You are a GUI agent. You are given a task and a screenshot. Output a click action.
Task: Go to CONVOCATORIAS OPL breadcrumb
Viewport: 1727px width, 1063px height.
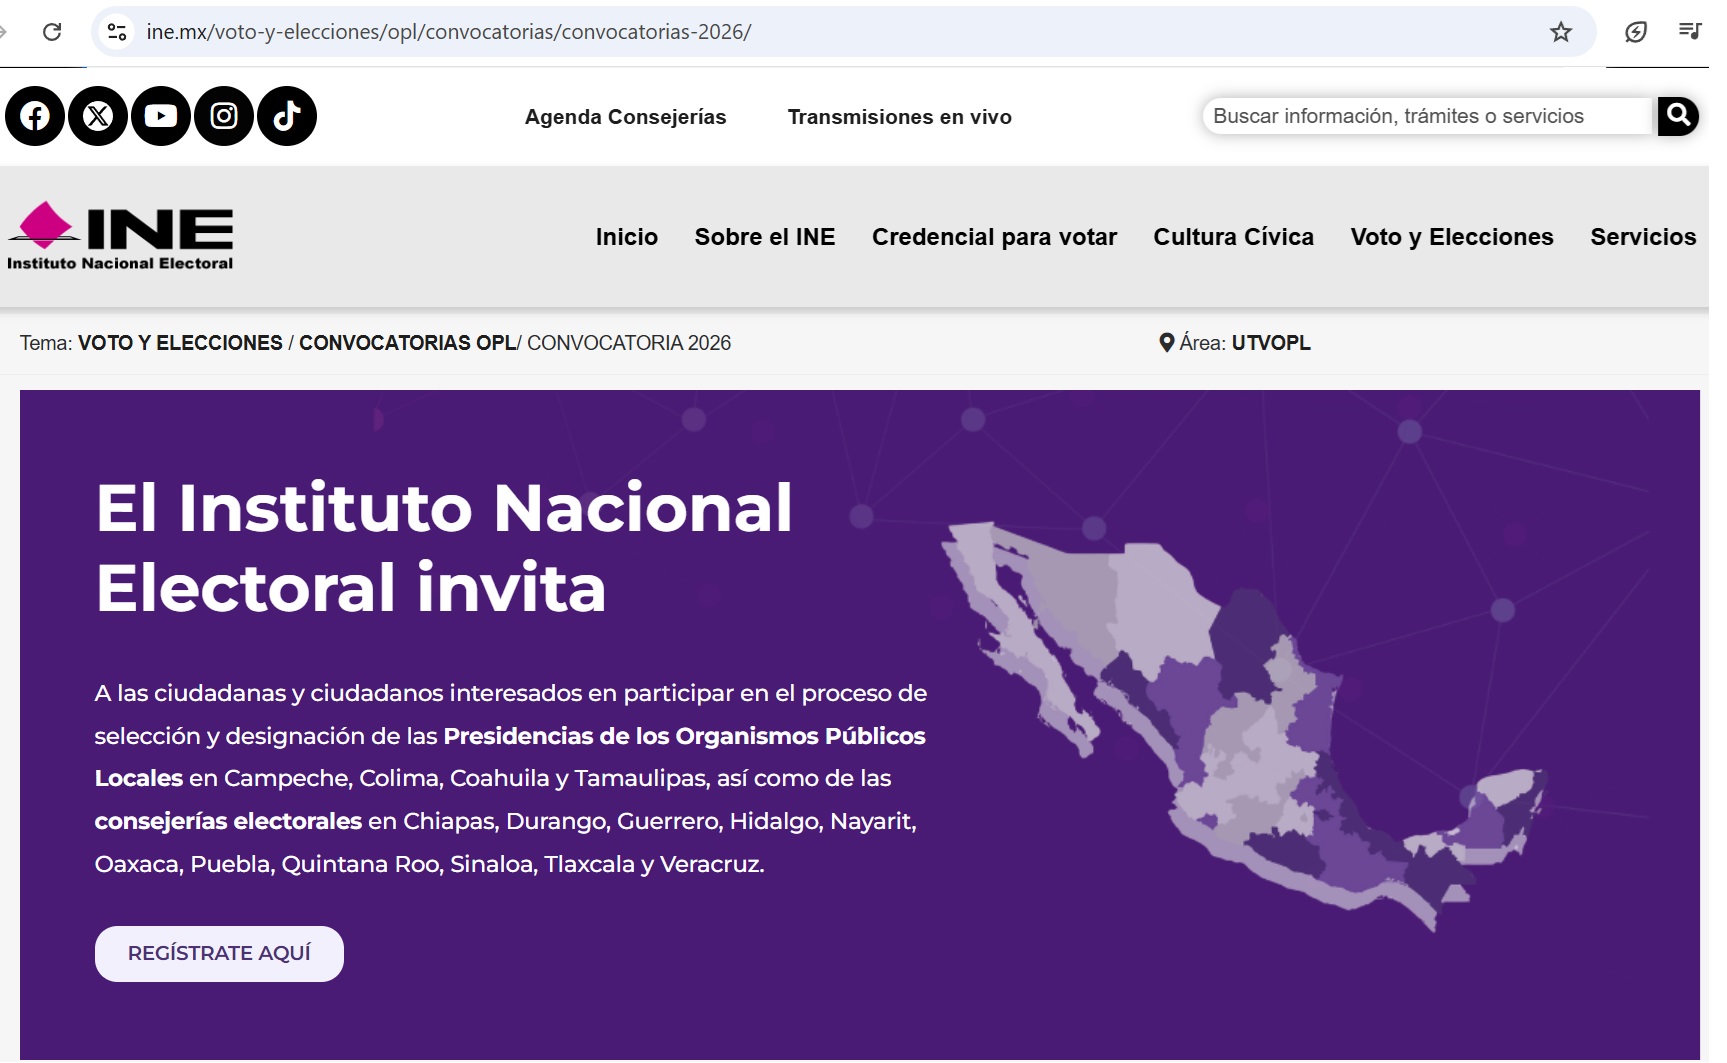[x=407, y=343]
